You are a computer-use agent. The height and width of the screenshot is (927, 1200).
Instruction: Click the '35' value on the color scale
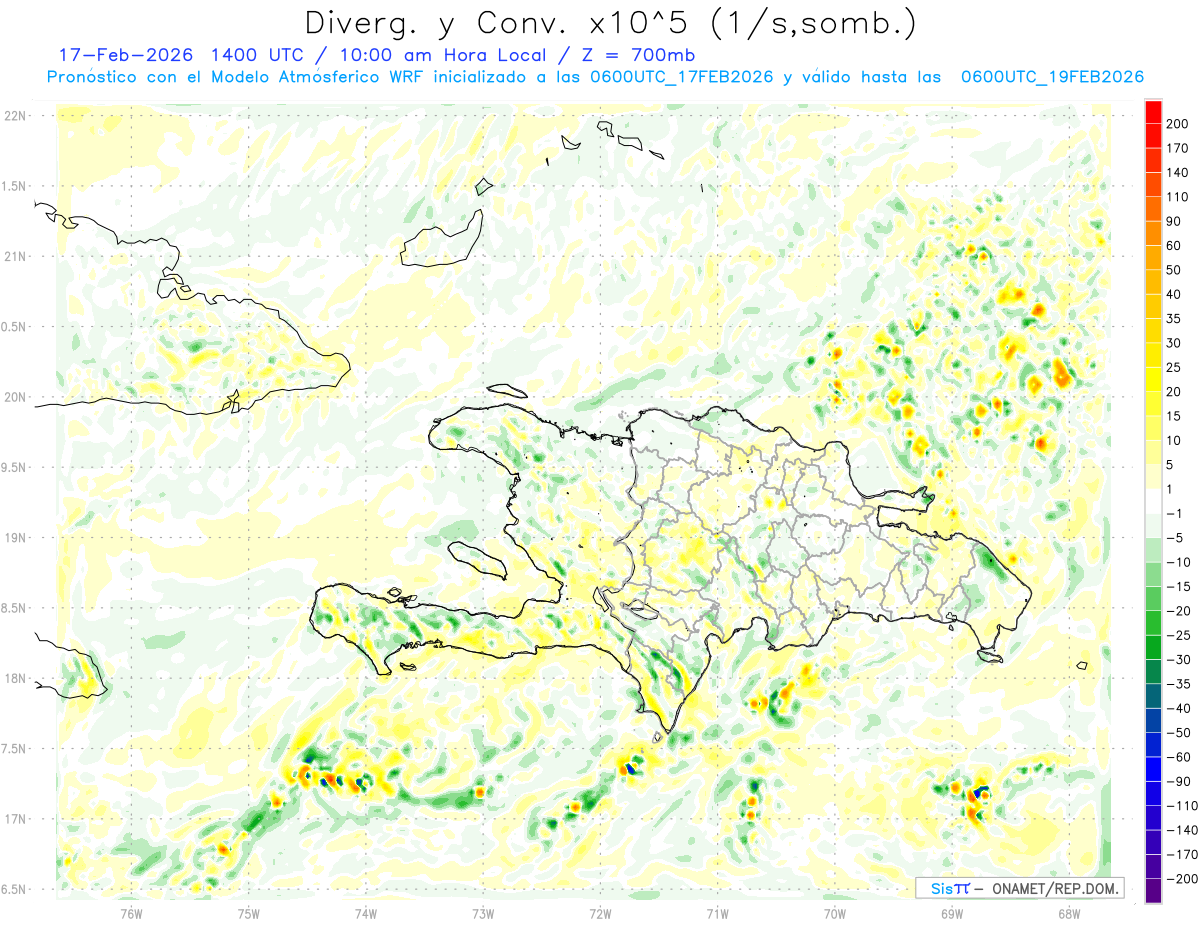click(x=1175, y=319)
